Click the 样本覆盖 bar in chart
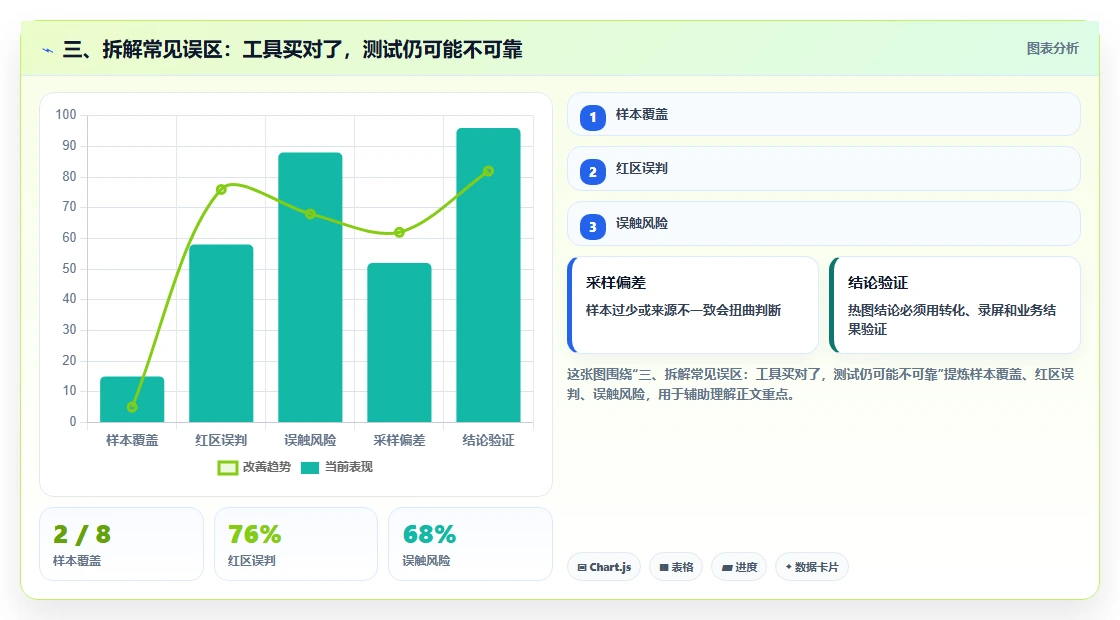1120x620 pixels. pyautogui.click(x=132, y=399)
